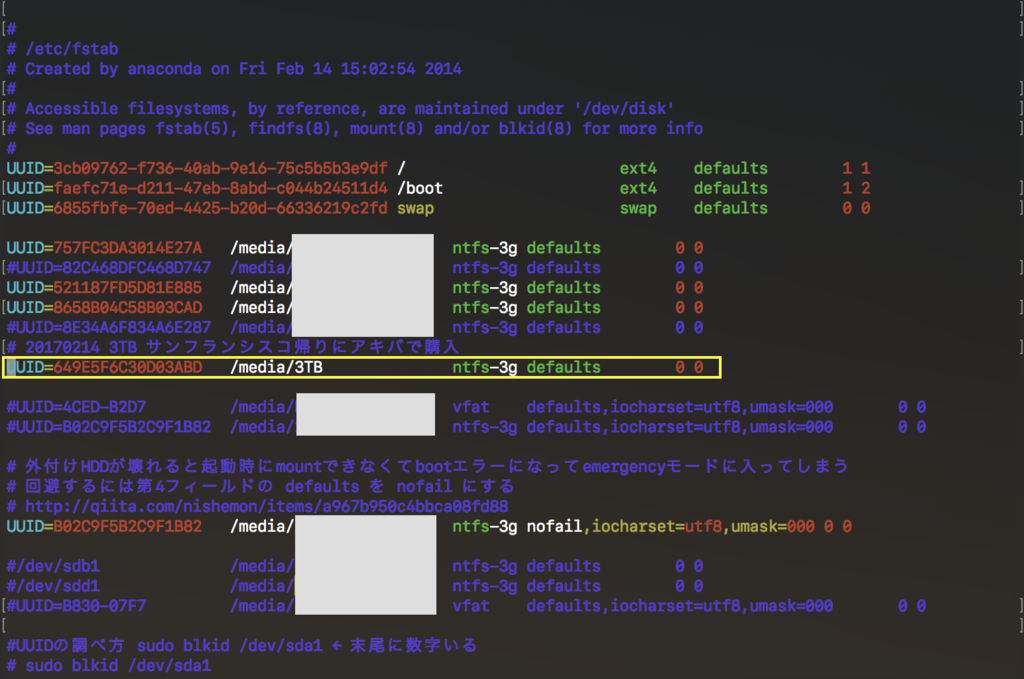Click UUID=521187FD5D81E885 entry
Image resolution: width=1024 pixels, height=679 pixels.
[104, 288]
